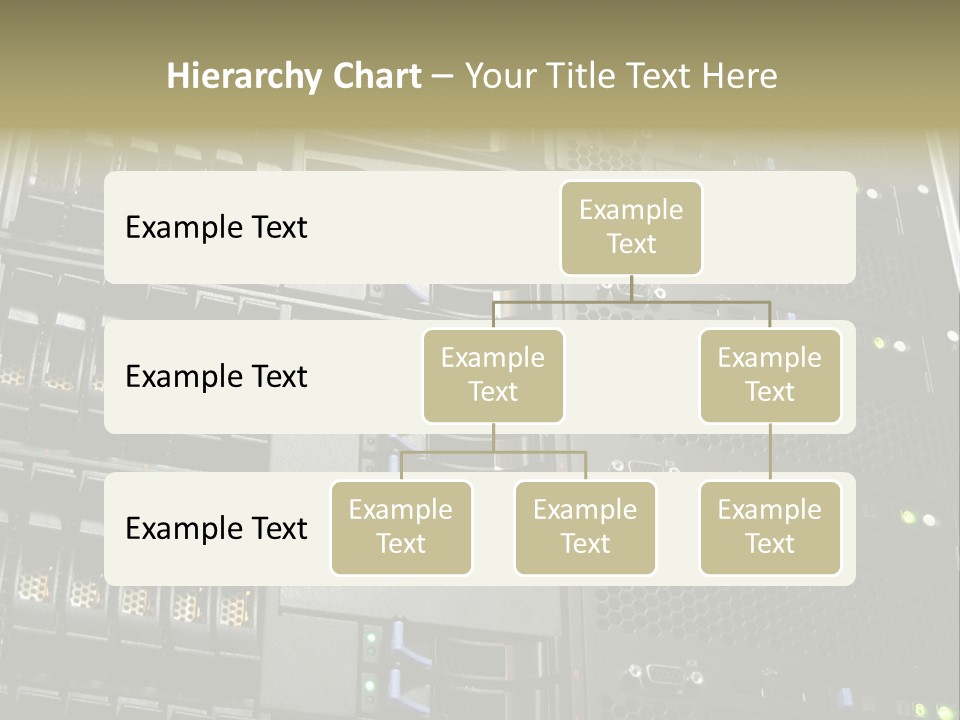Click the middle bottom Example Text box
960x720 pixels.
(585, 527)
